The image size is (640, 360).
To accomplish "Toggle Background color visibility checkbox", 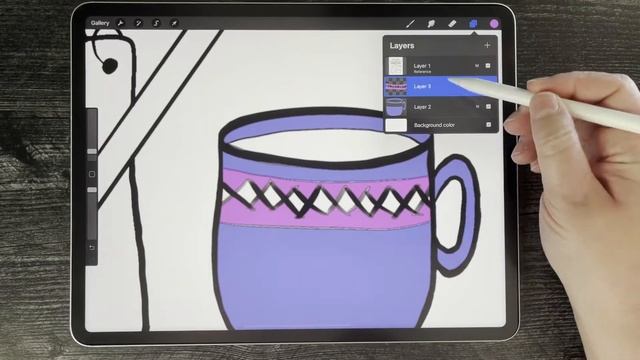I will [x=489, y=124].
